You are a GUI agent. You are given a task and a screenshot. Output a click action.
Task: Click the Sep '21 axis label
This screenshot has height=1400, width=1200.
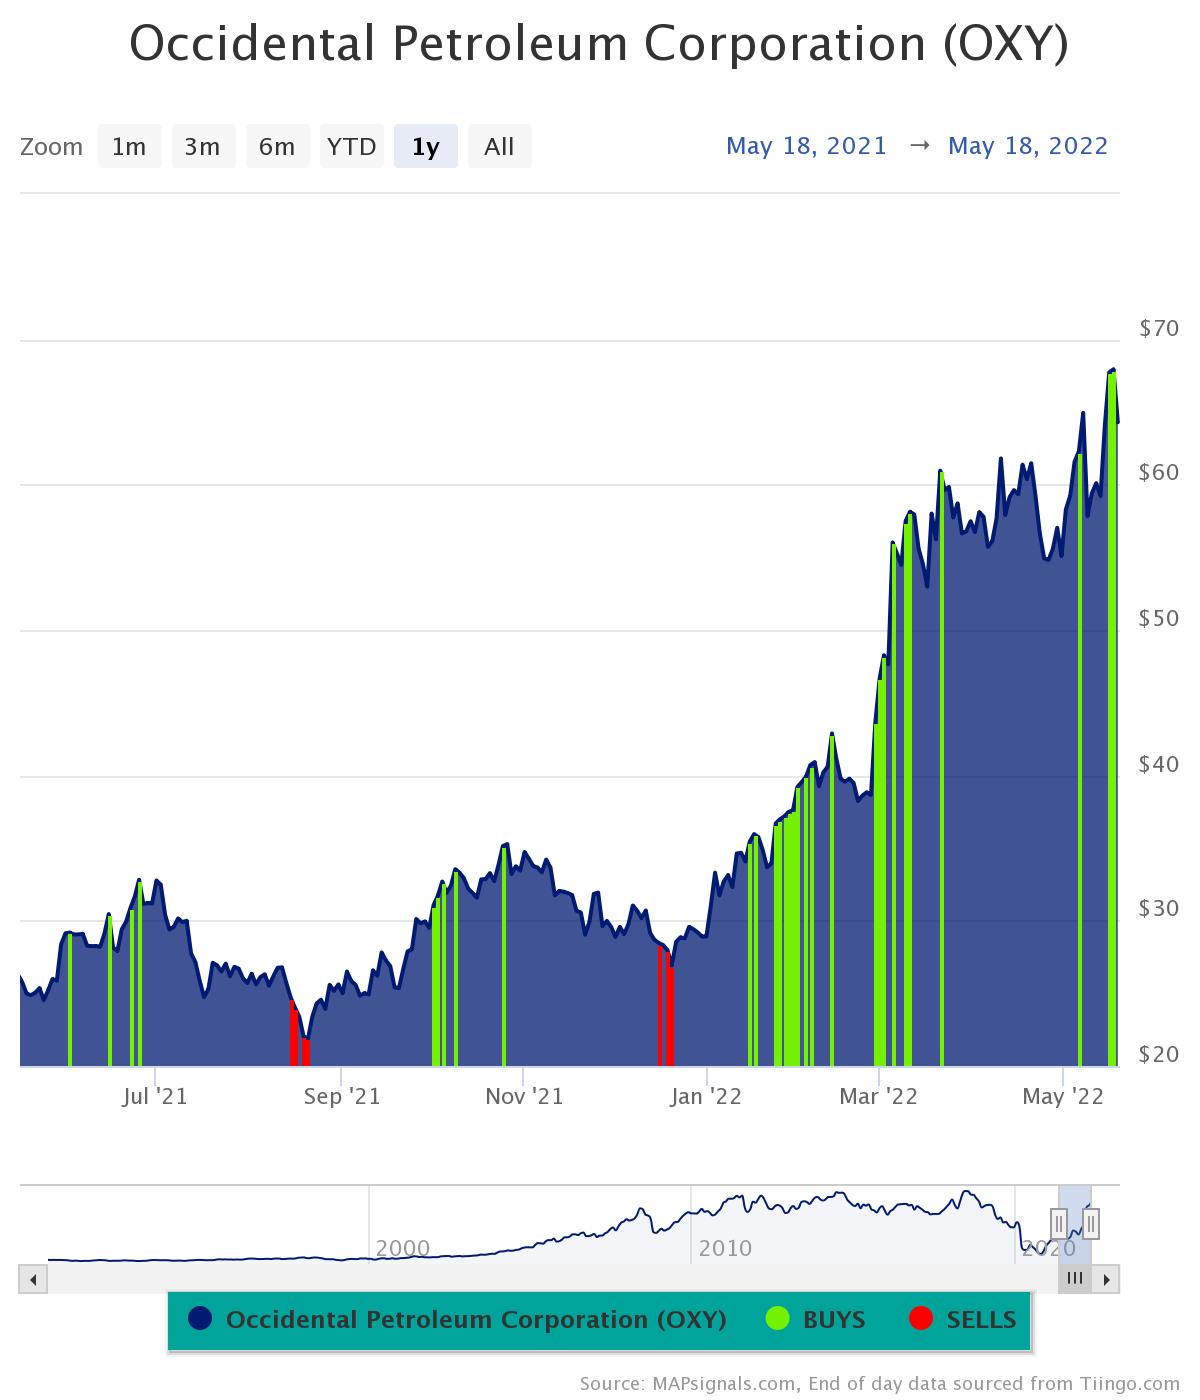point(342,1097)
